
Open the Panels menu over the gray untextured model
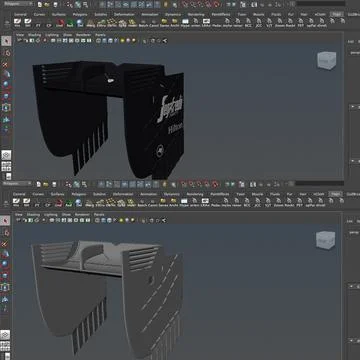coord(99,215)
